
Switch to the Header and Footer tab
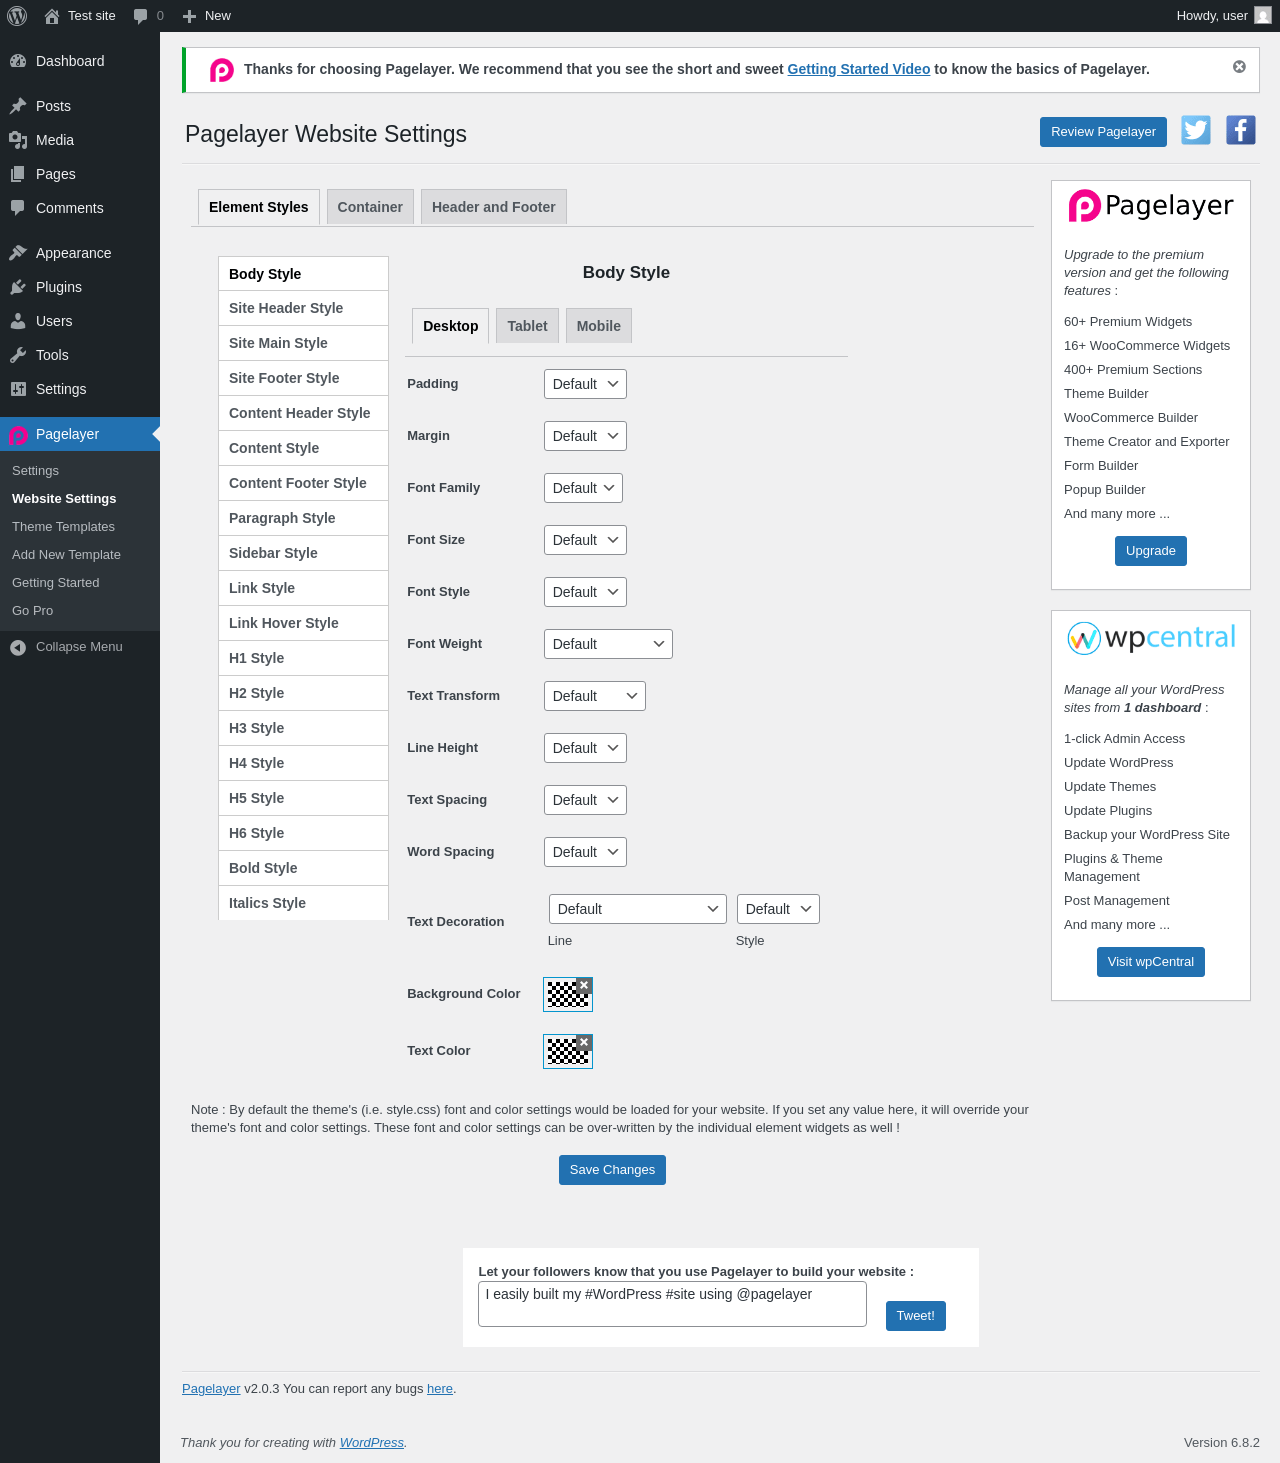point(494,207)
